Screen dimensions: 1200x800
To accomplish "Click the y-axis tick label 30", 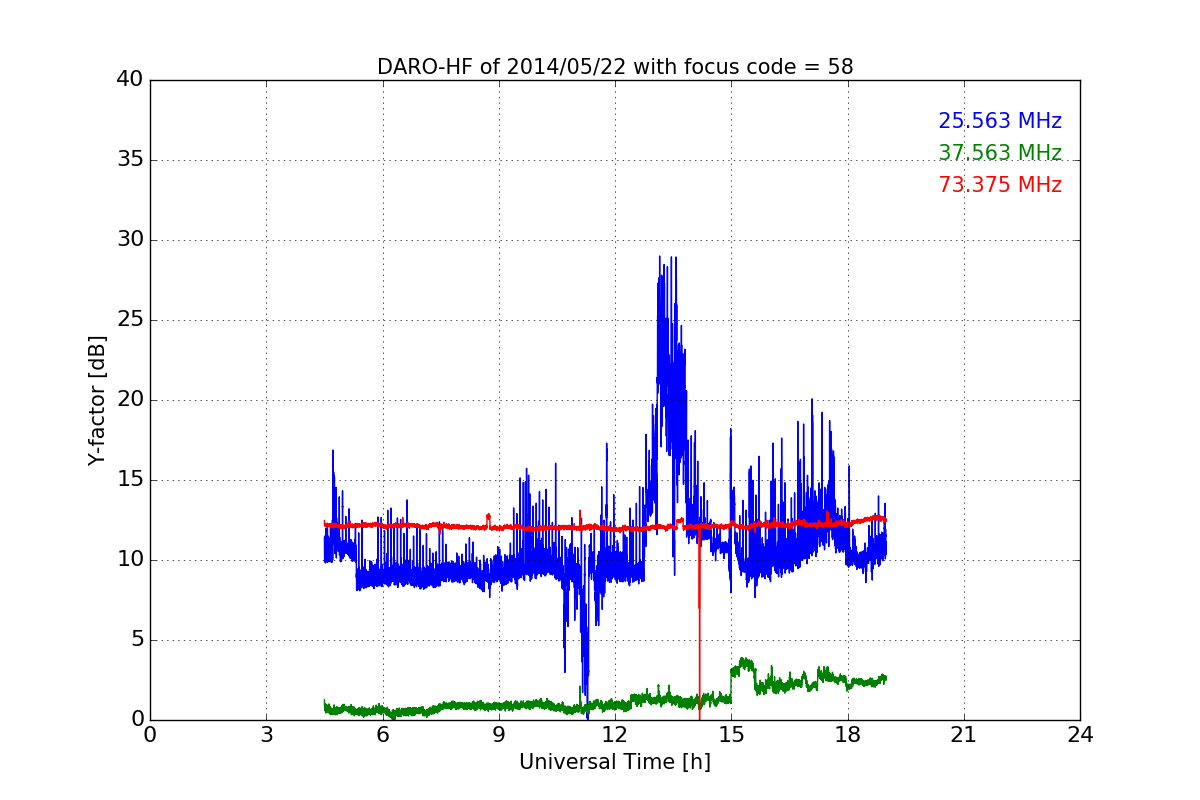I will [x=129, y=240].
